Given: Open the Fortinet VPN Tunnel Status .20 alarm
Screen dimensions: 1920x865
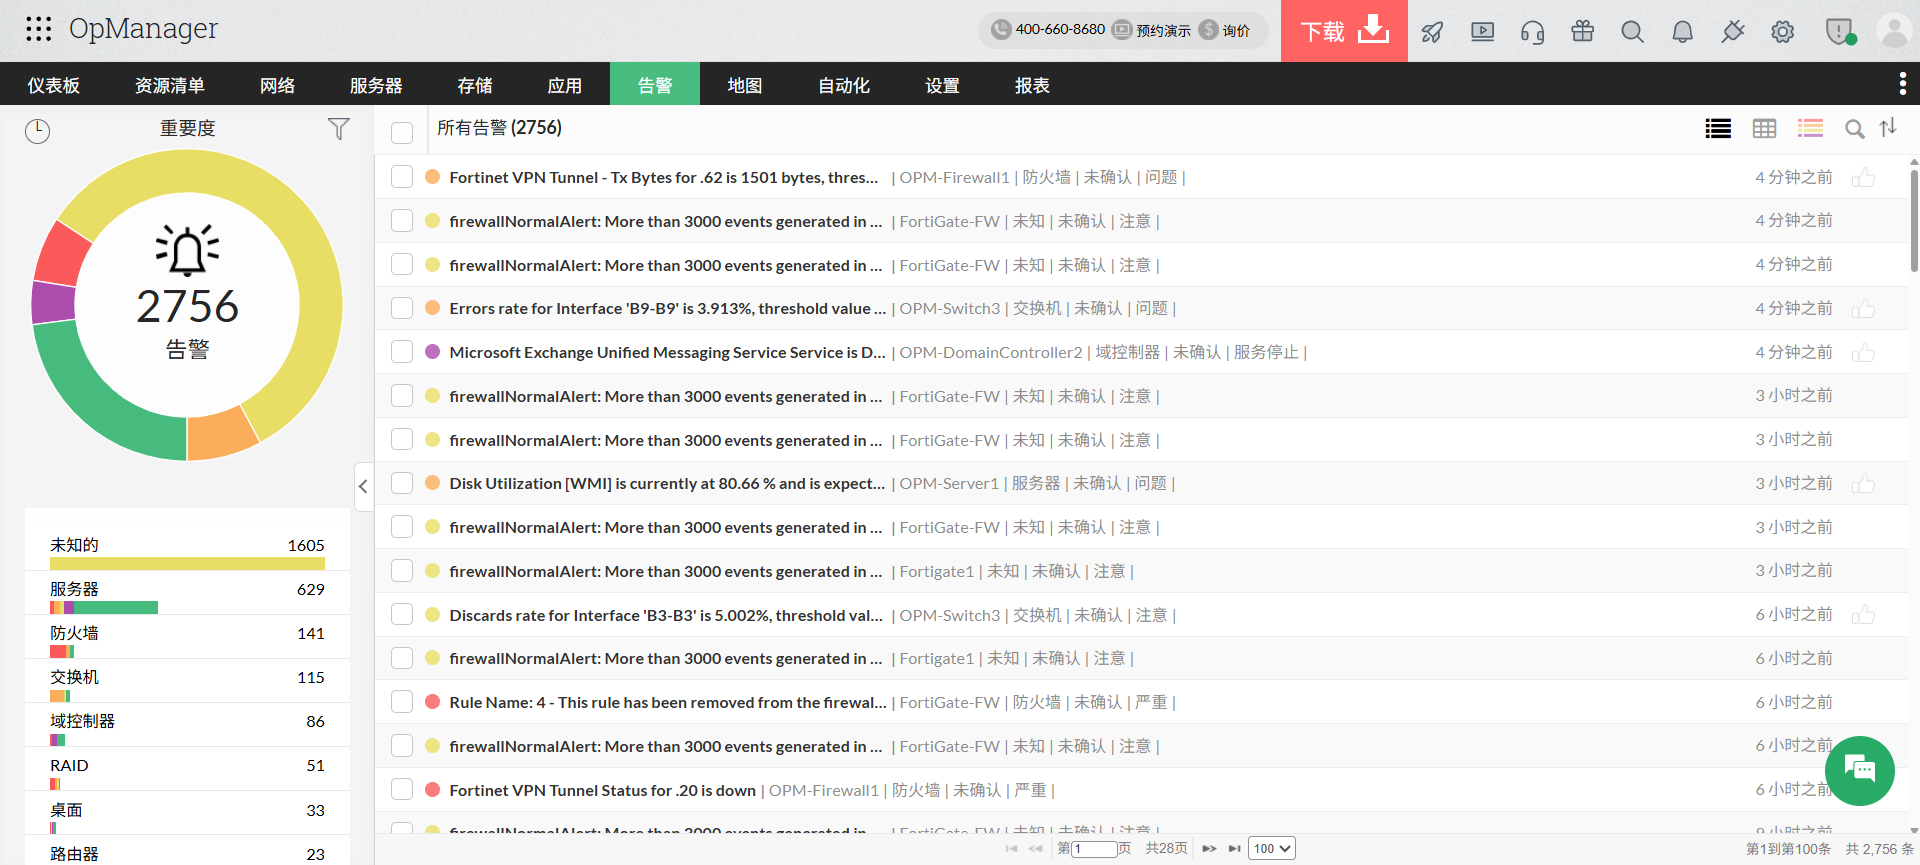Looking at the screenshot, I should click(x=602, y=790).
